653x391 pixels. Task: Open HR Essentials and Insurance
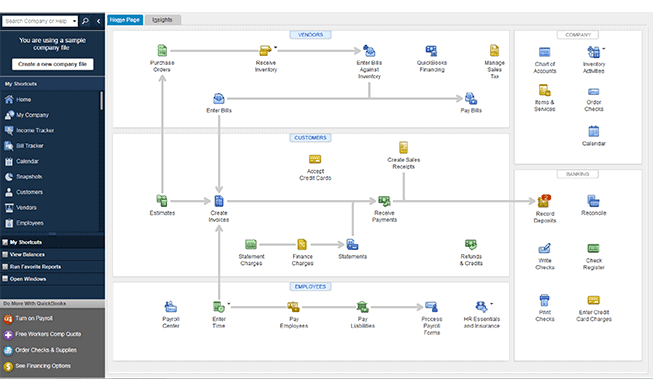[481, 307]
